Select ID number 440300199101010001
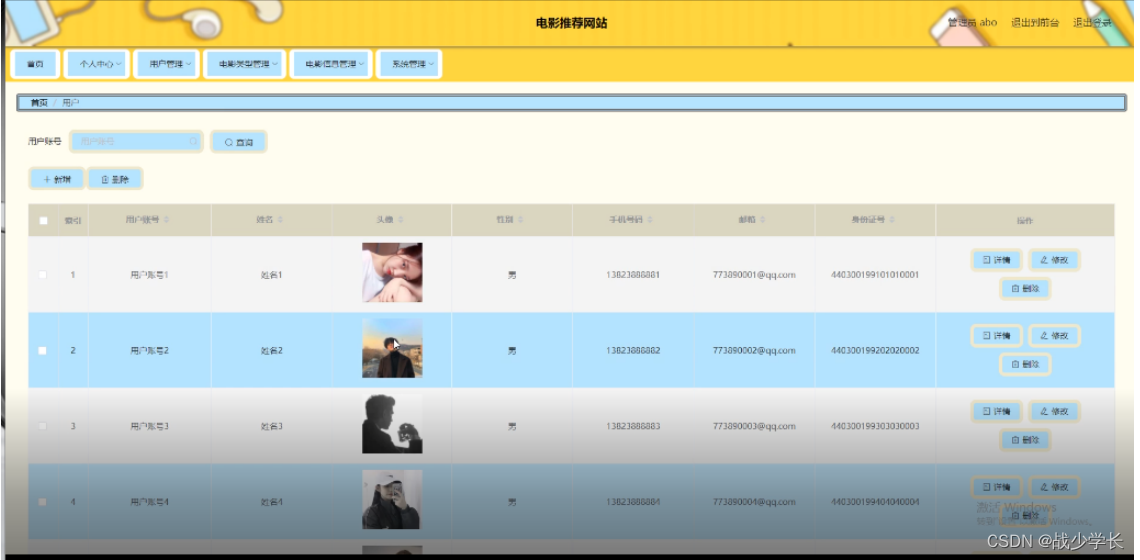 click(875, 275)
